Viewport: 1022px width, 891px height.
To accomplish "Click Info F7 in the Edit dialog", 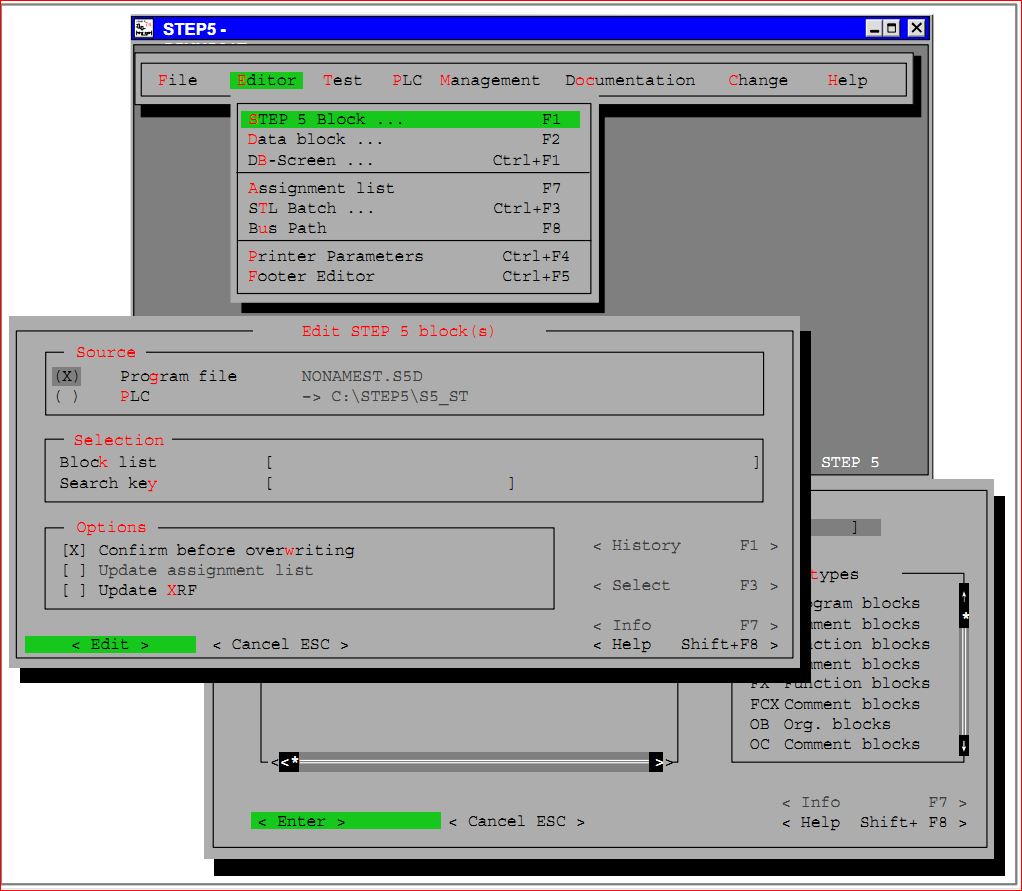I will 685,626.
